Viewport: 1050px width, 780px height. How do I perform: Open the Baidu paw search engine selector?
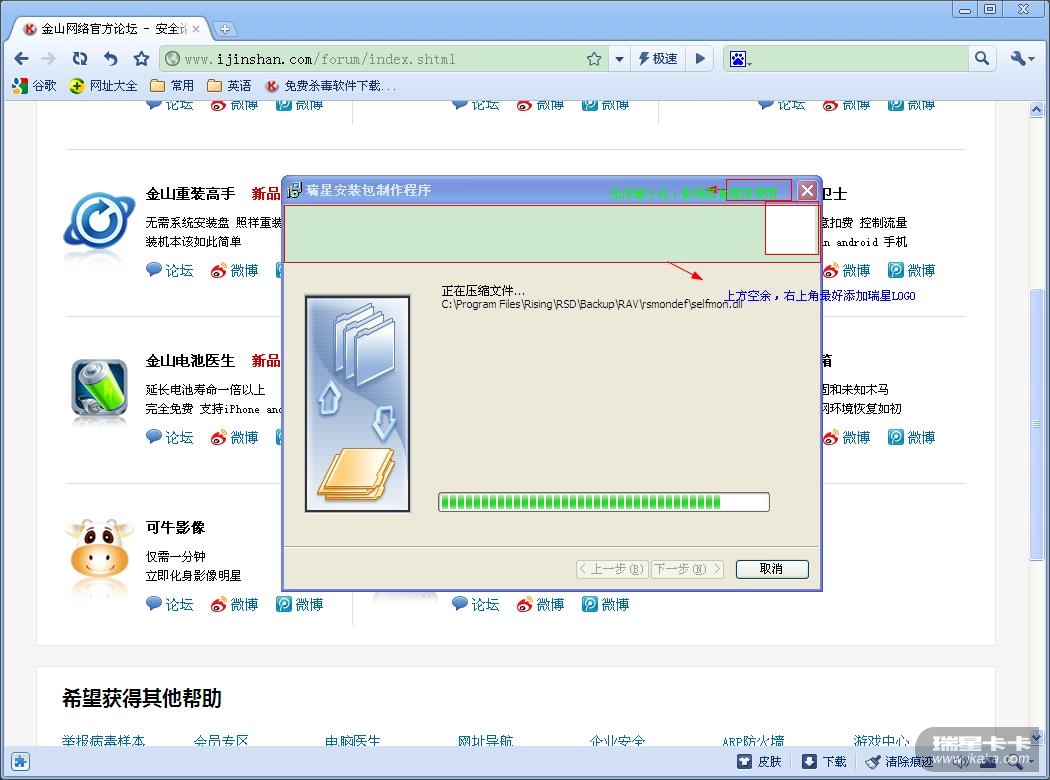coord(739,59)
